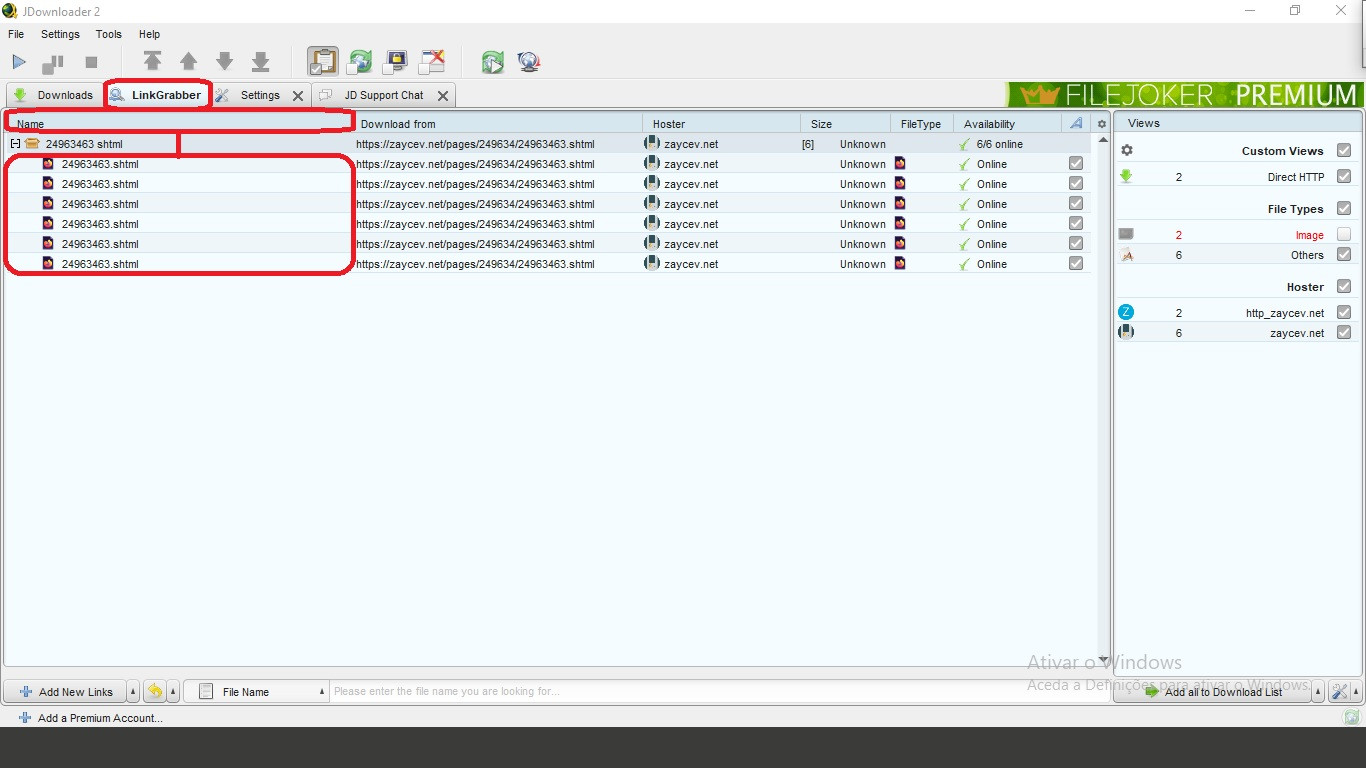Move selected links up one position
1366x768 pixels.
(x=188, y=62)
